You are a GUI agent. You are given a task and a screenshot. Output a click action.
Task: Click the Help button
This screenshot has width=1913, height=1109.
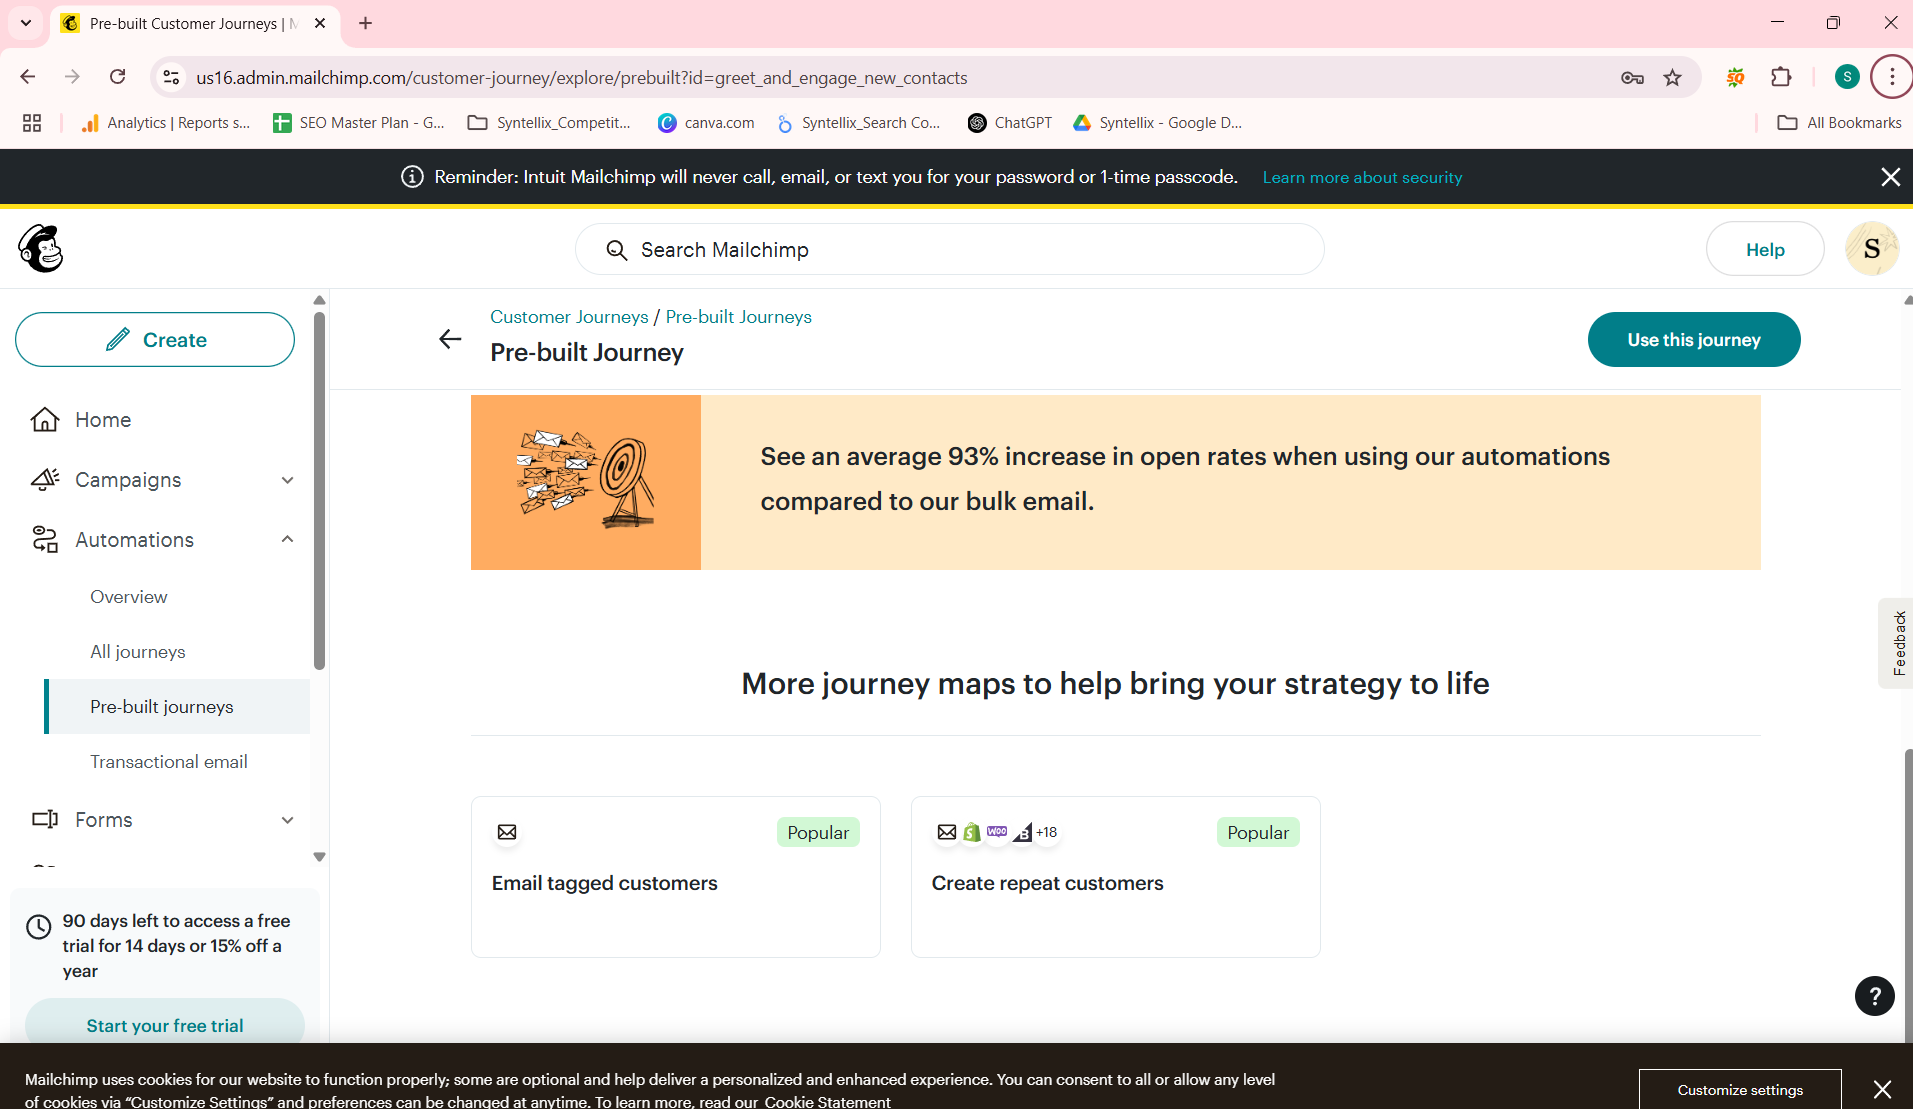pyautogui.click(x=1765, y=249)
